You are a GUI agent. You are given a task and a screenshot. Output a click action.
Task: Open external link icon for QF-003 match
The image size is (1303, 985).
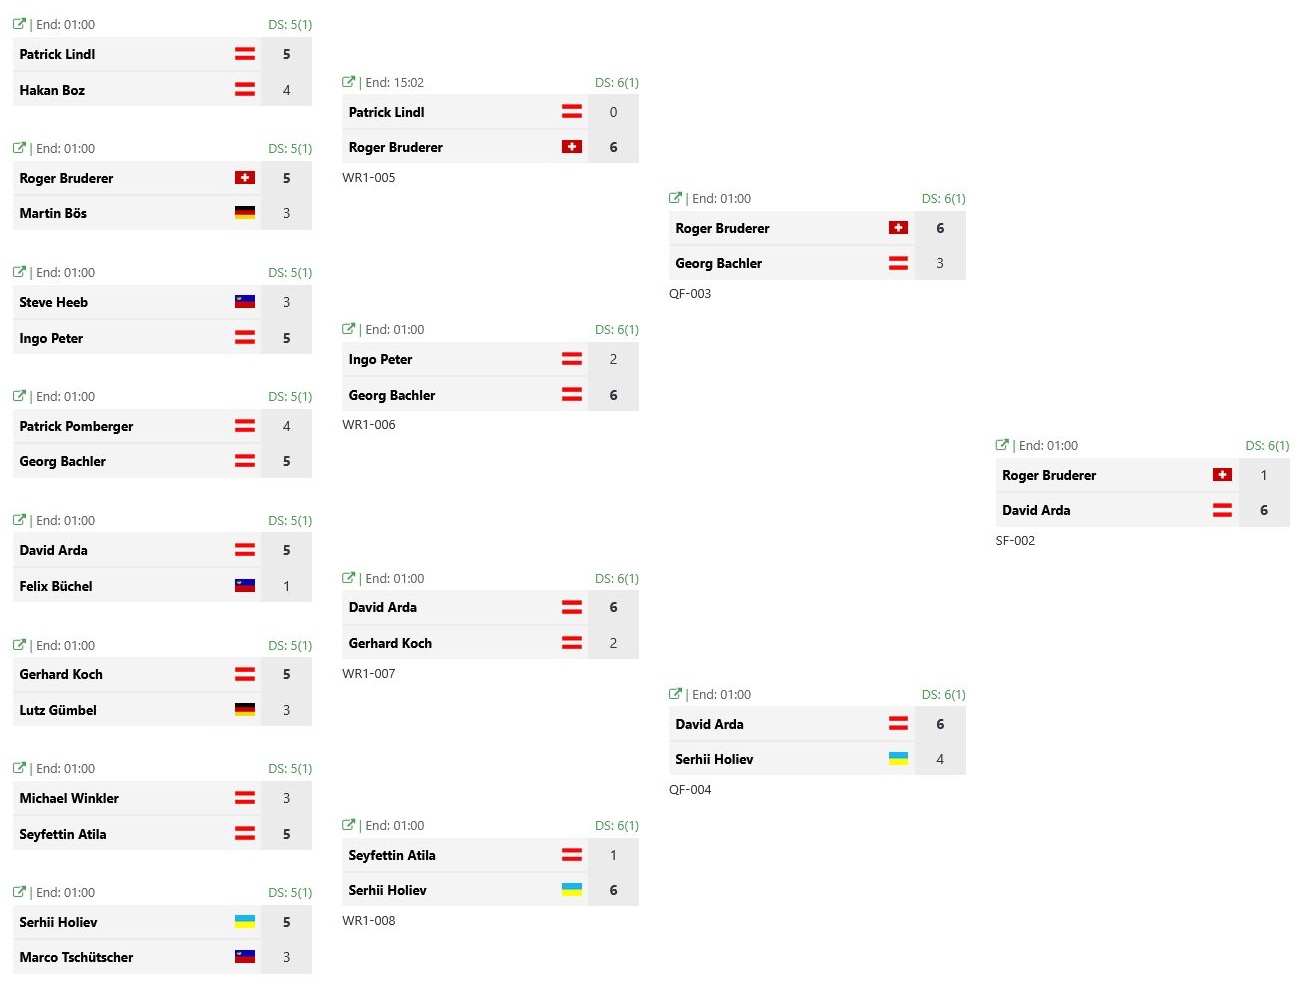(675, 198)
